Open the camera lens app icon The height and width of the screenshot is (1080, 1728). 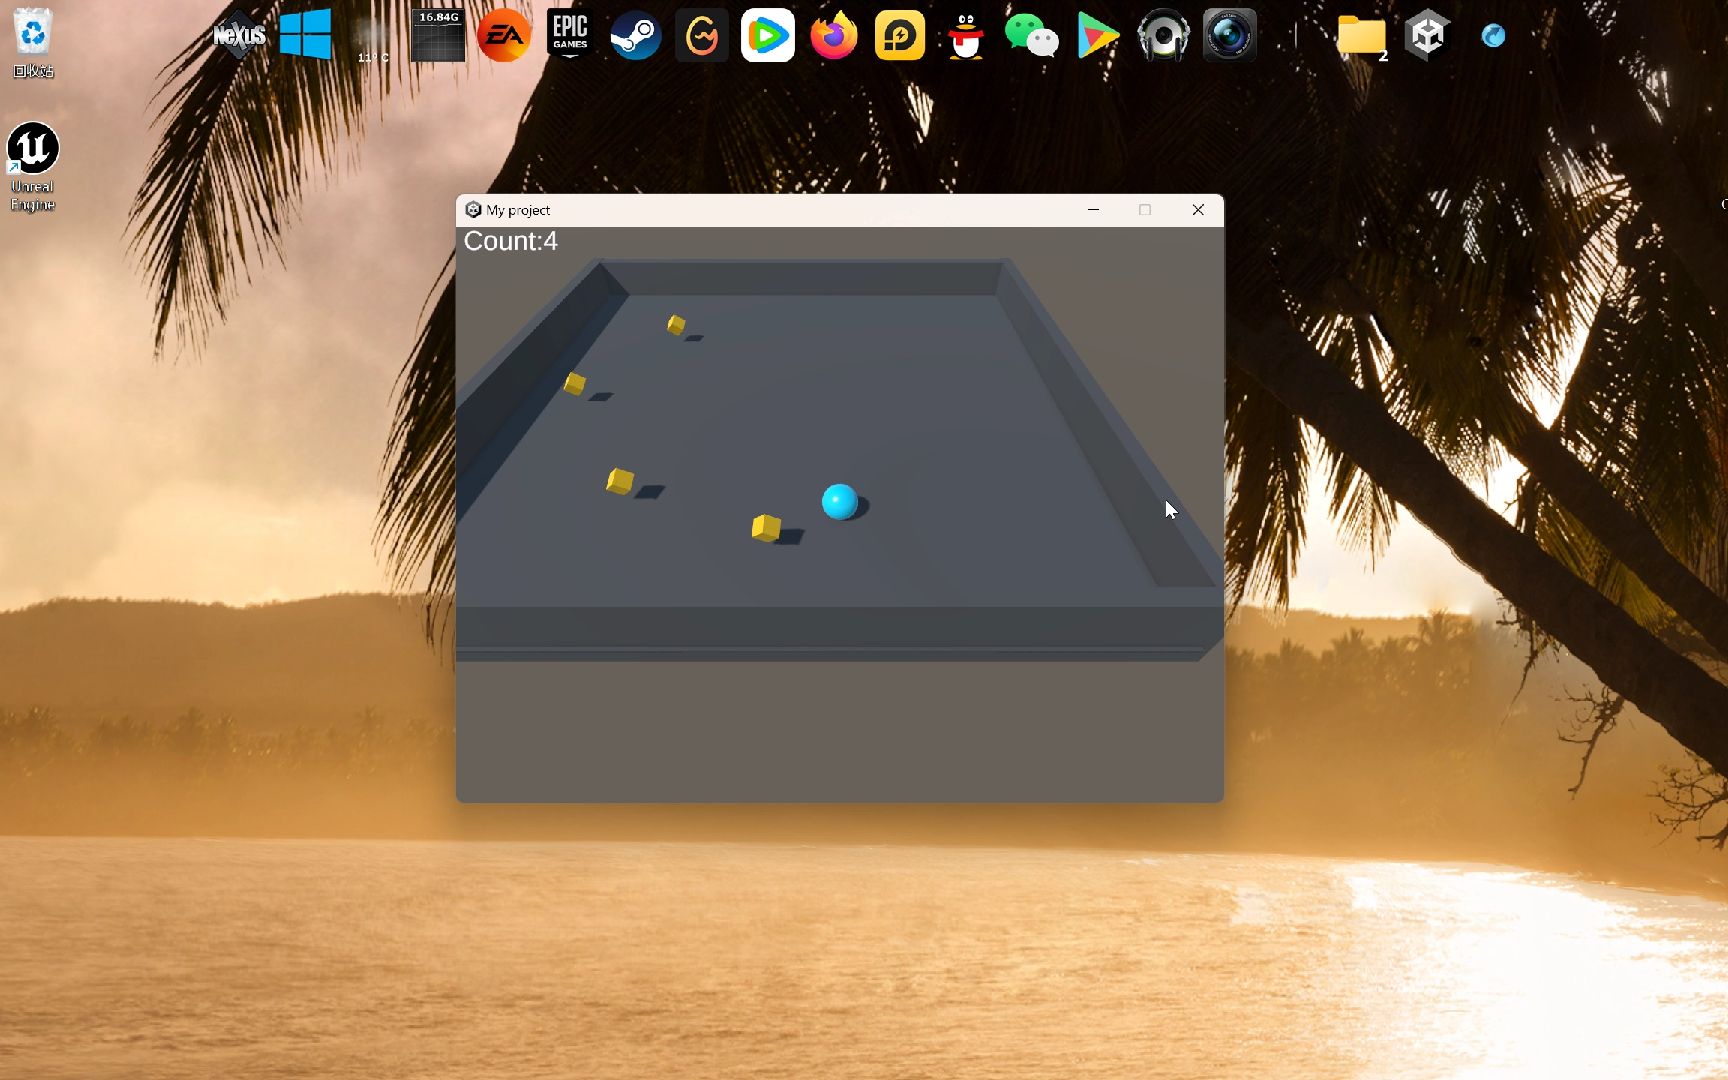pos(1229,36)
